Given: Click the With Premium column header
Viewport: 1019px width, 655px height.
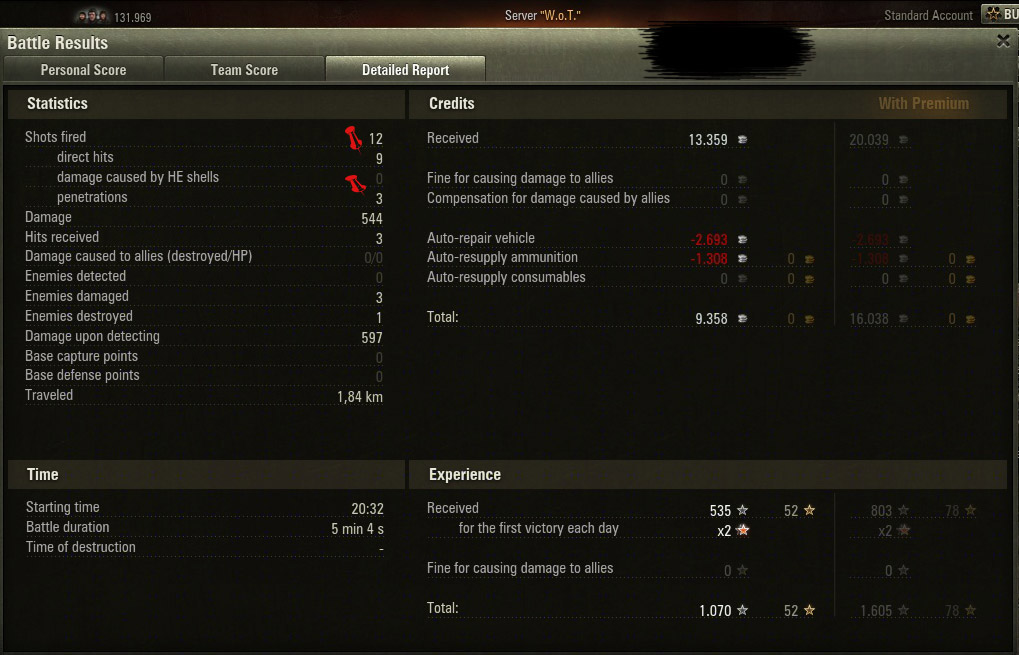Looking at the screenshot, I should (923, 103).
